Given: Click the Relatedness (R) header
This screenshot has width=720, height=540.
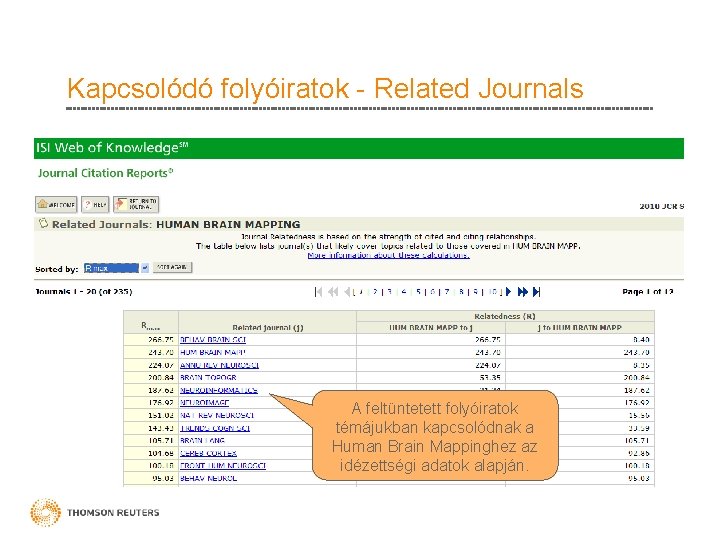Looking at the screenshot, I should 505,316.
